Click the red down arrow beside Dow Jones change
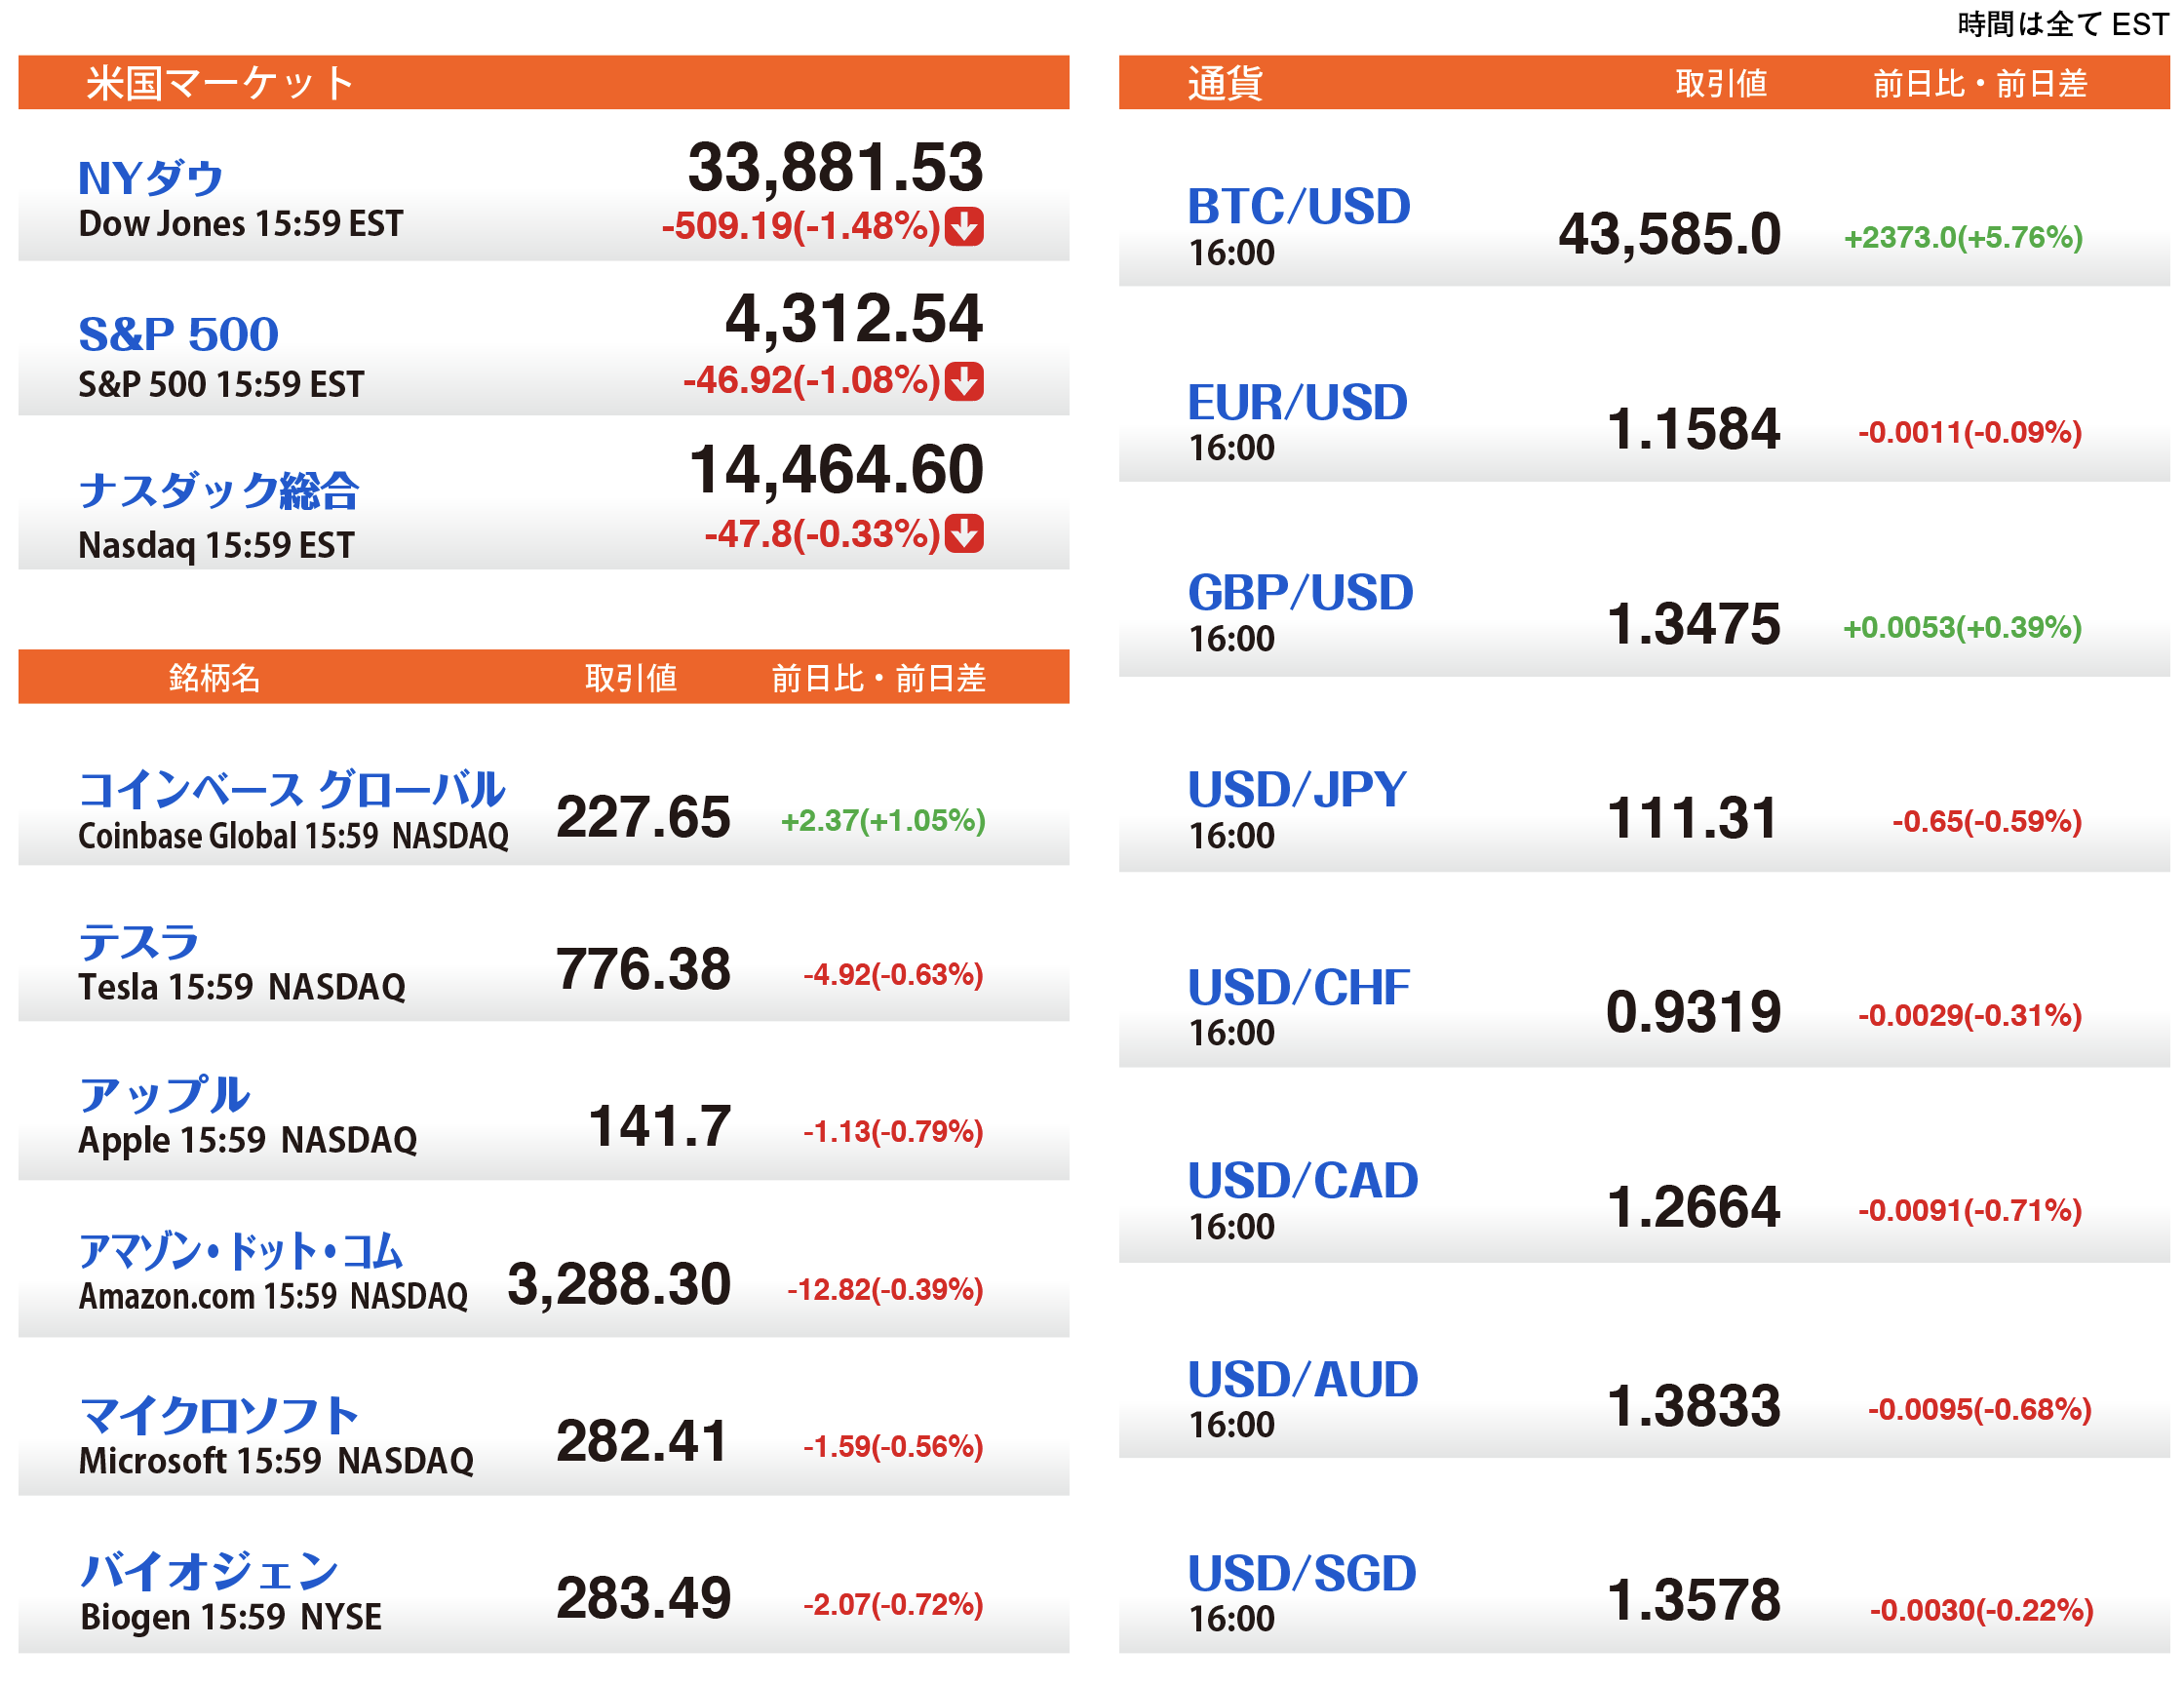Screen dimensions: 2184x1685 pos(964,226)
